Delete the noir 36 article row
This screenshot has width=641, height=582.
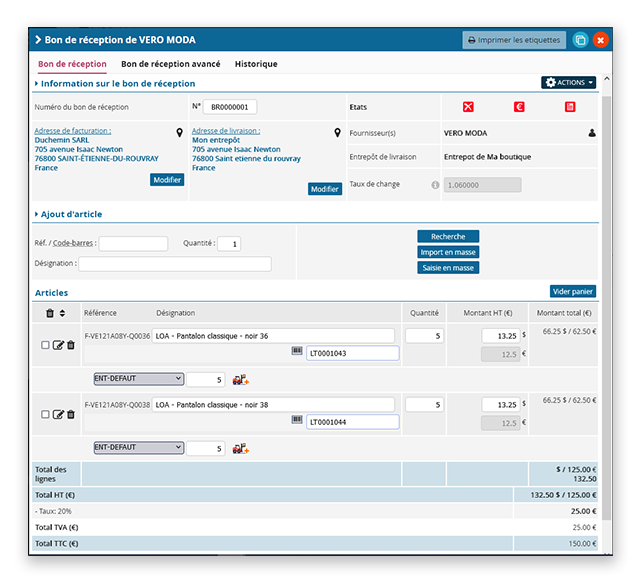71,345
